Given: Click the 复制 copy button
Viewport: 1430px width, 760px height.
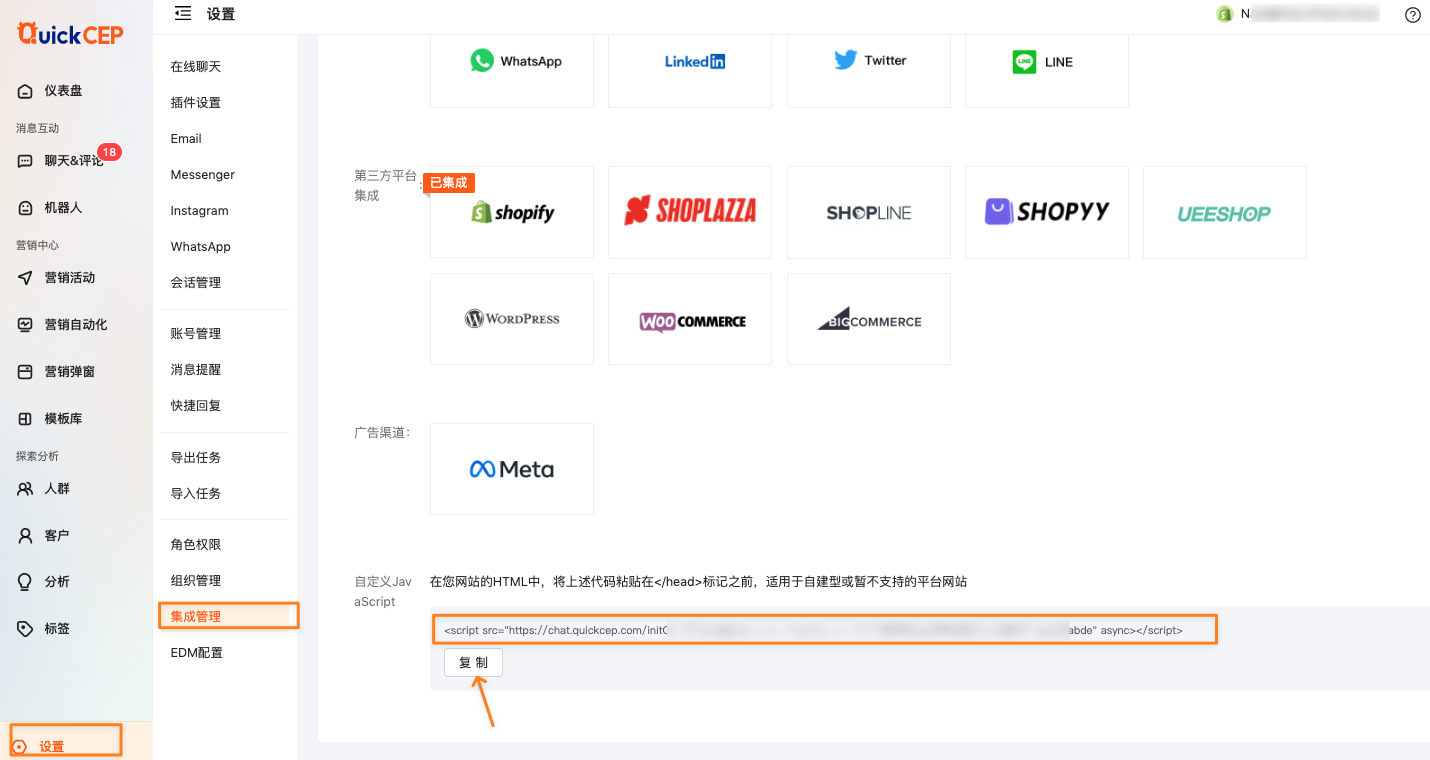Looking at the screenshot, I should click(473, 663).
